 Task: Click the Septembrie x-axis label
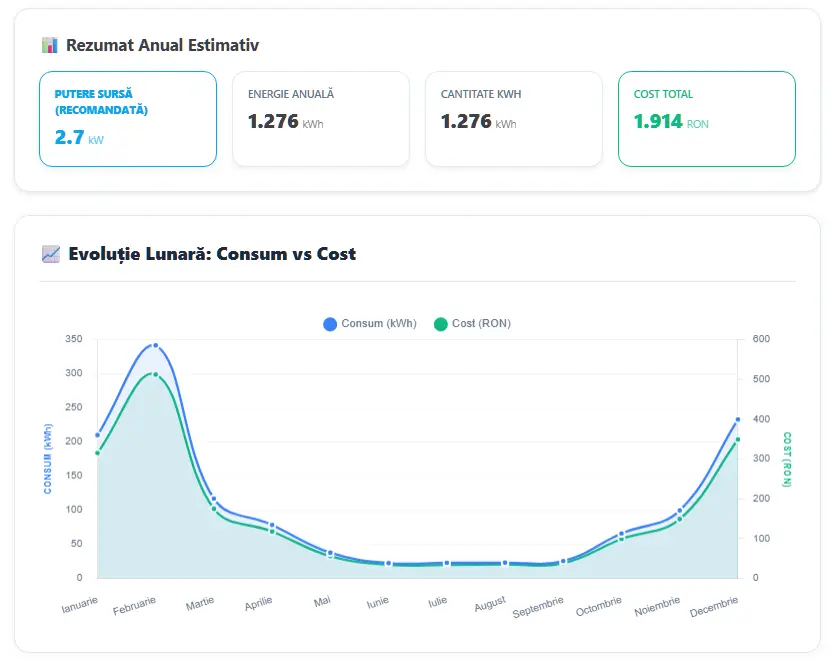[538, 607]
